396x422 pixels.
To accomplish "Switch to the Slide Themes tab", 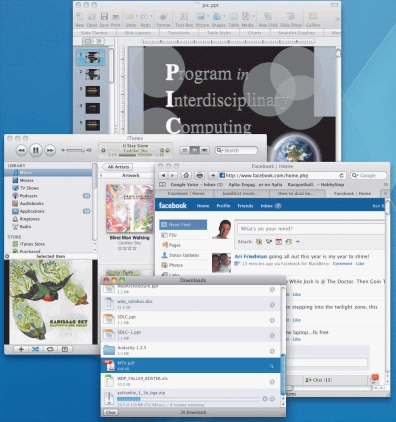I will click(x=94, y=33).
